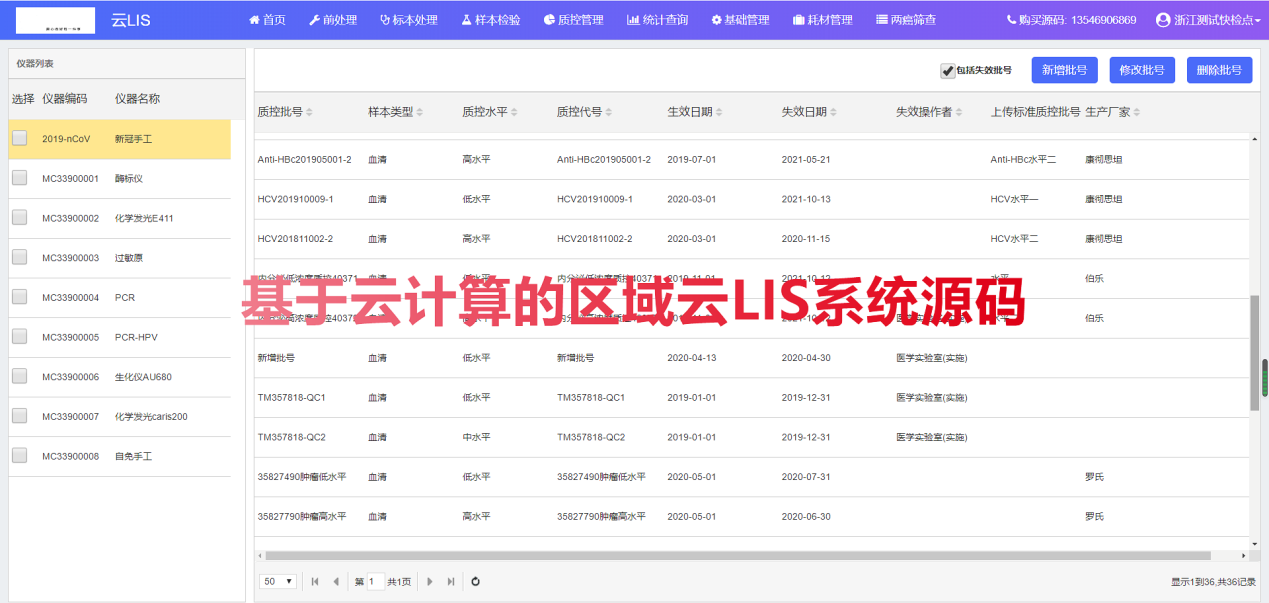Expand 浙江测试快检点 user dropdown
This screenshot has width=1269, height=603.
pyautogui.click(x=1207, y=20)
